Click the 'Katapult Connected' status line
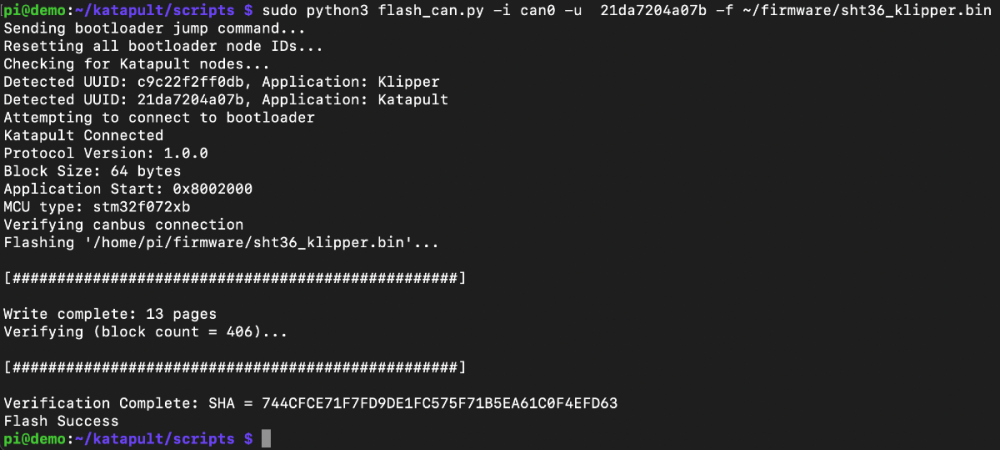The height and width of the screenshot is (450, 1000). coord(84,136)
